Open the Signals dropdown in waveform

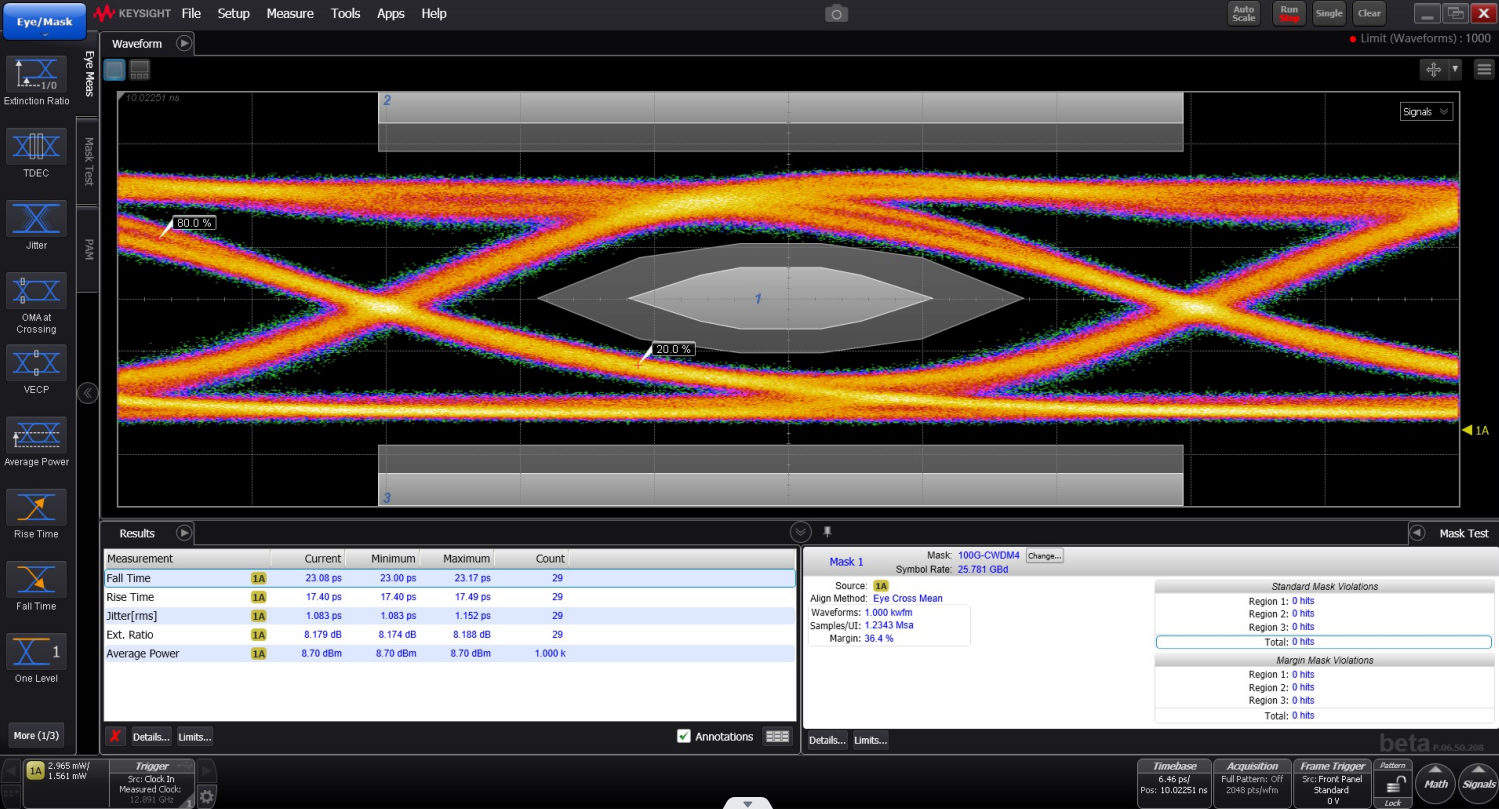pyautogui.click(x=1426, y=112)
